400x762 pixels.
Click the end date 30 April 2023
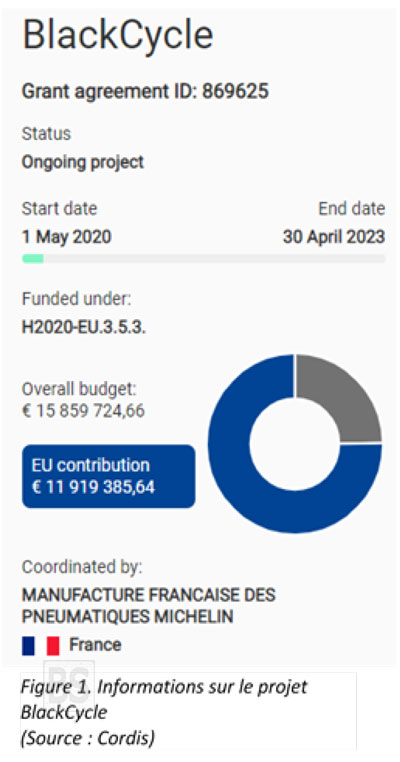click(x=334, y=237)
